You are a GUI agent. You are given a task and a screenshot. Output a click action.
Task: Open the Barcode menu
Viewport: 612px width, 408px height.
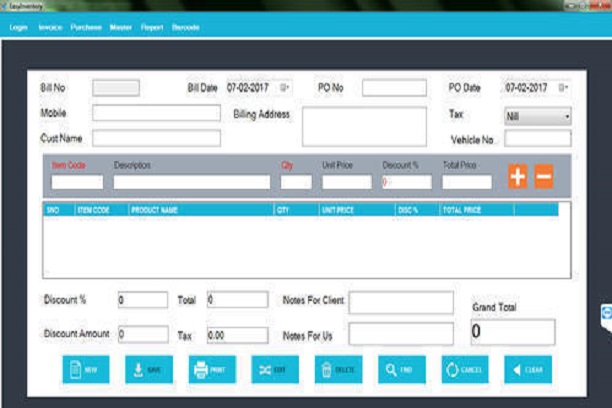186,27
